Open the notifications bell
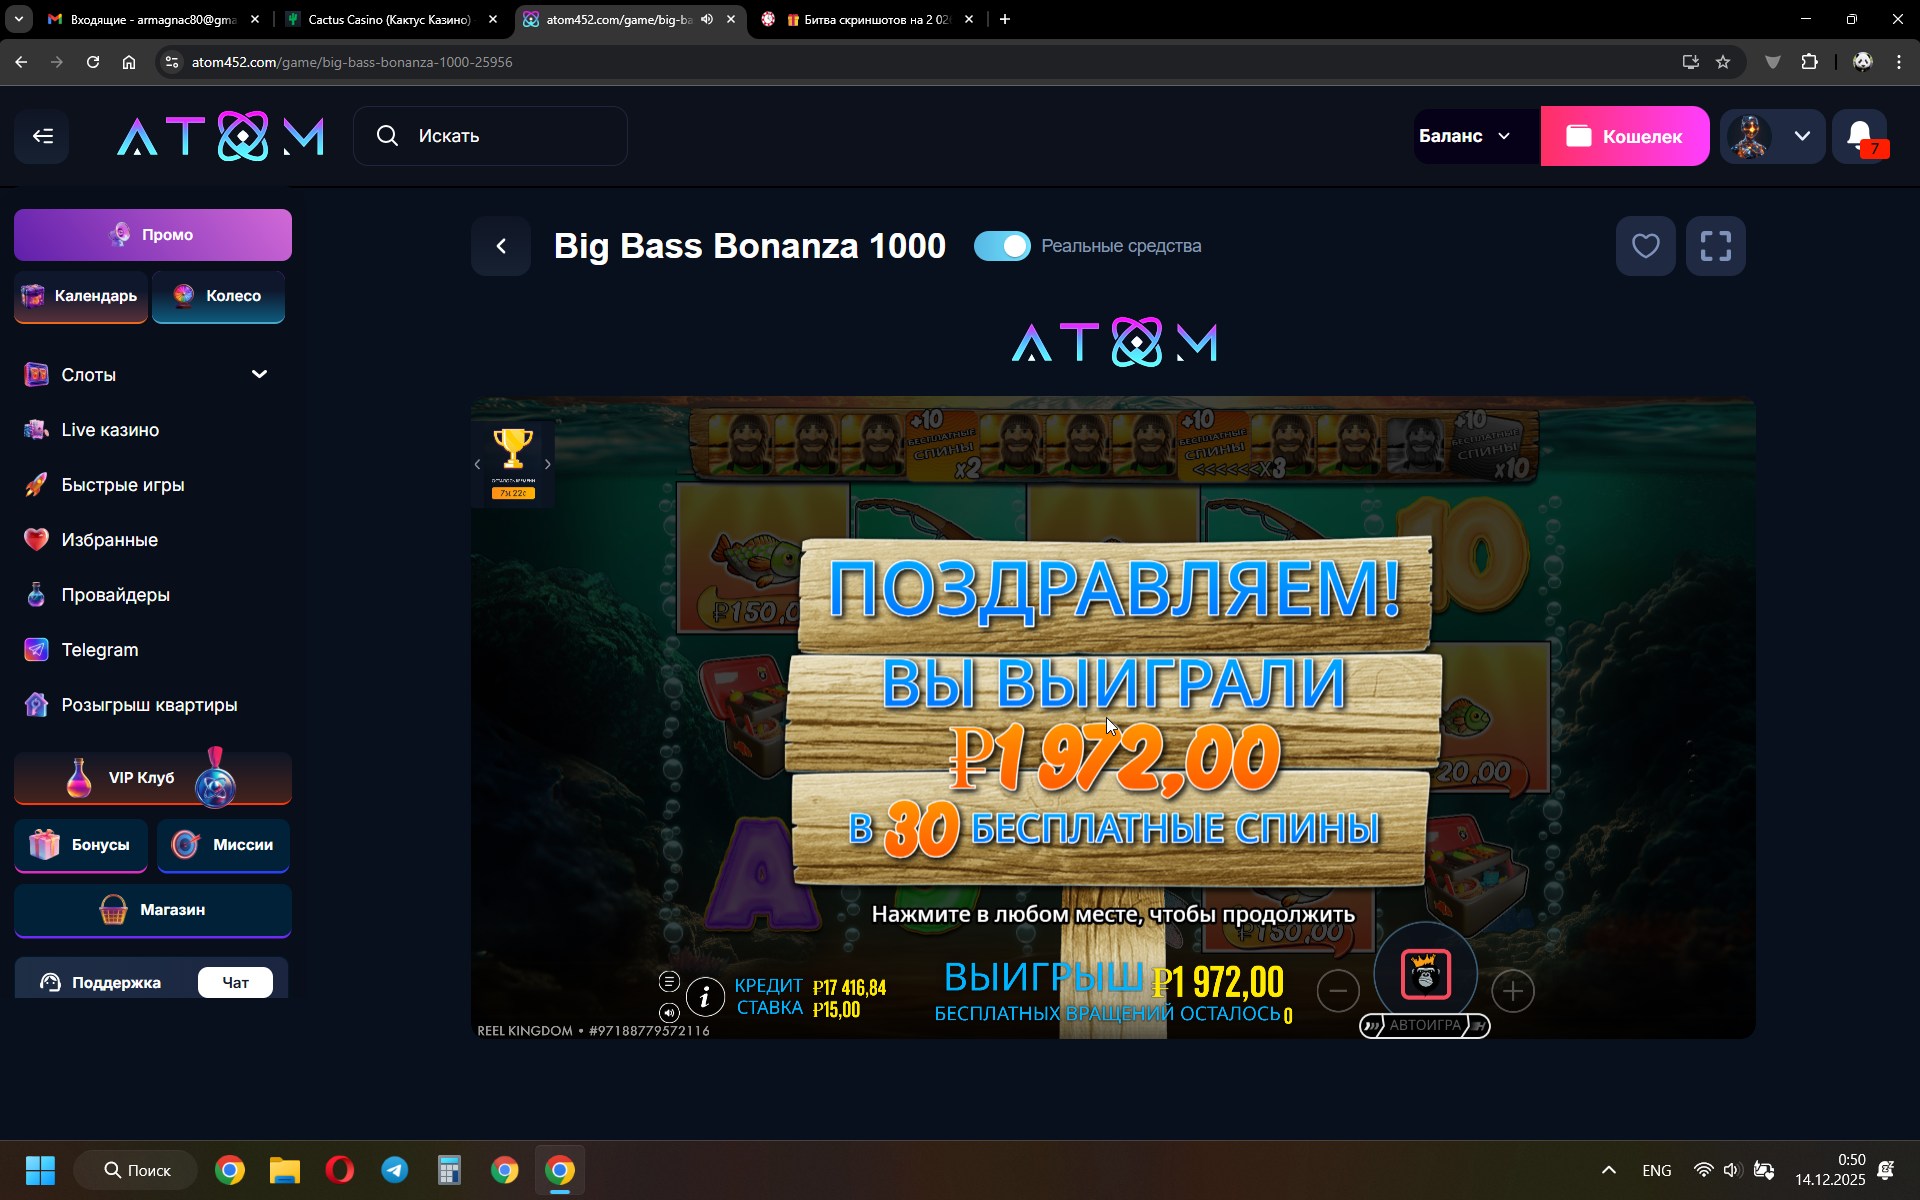The height and width of the screenshot is (1200, 1920). (1860, 136)
